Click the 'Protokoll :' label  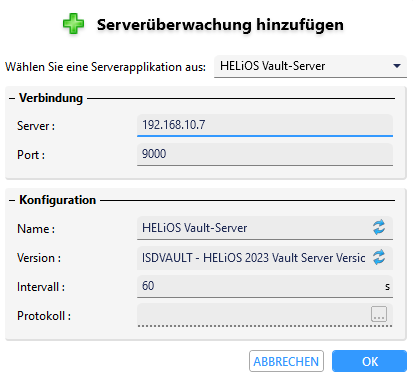pos(44,316)
